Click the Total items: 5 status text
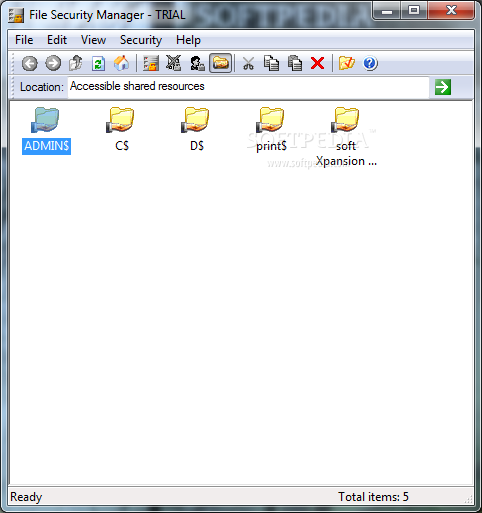 click(373, 497)
